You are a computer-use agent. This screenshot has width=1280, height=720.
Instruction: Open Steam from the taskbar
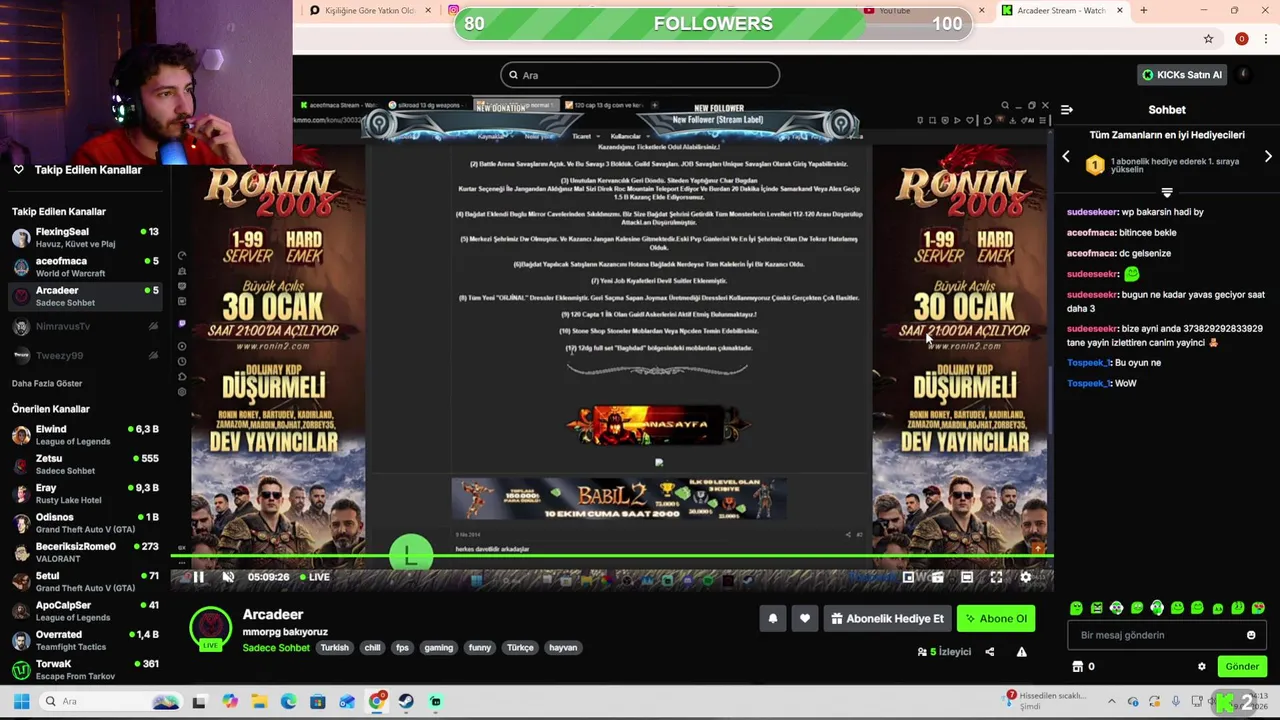pyautogui.click(x=406, y=701)
